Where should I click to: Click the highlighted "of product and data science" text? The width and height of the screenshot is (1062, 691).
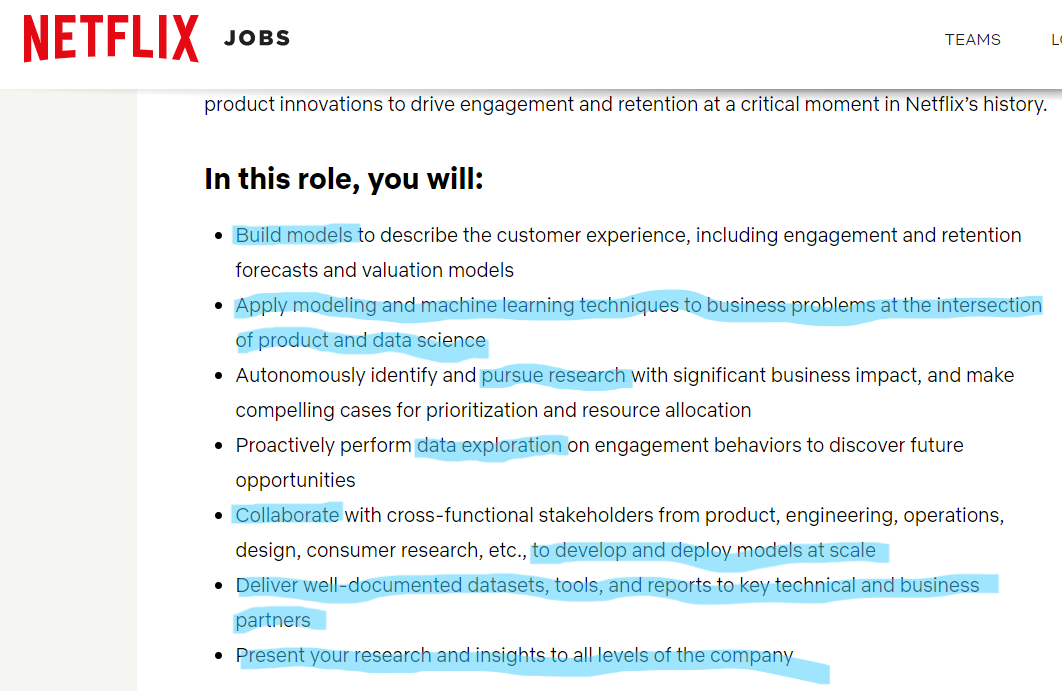[360, 340]
